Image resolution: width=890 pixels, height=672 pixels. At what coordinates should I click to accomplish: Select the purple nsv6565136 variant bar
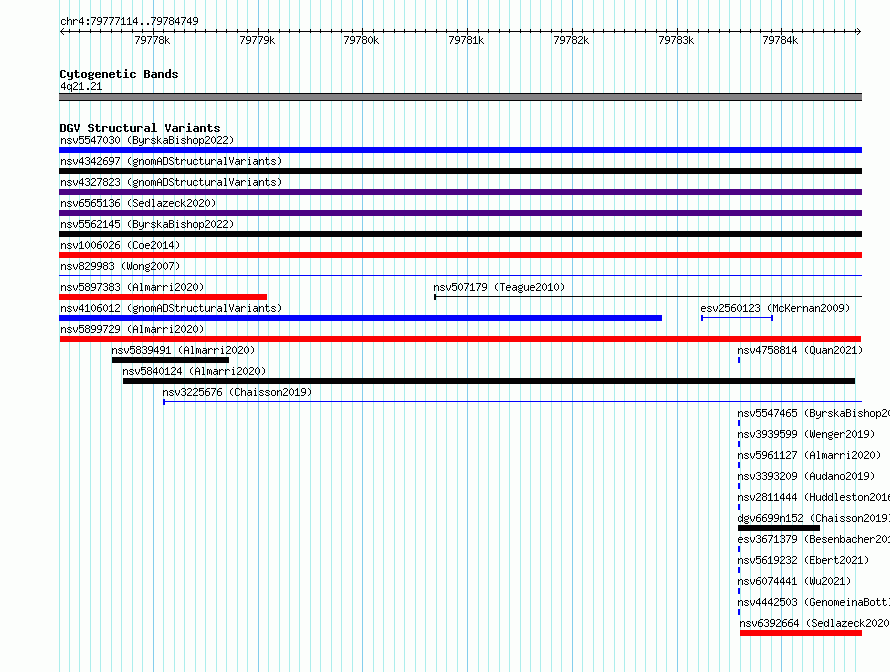pyautogui.click(x=460, y=213)
